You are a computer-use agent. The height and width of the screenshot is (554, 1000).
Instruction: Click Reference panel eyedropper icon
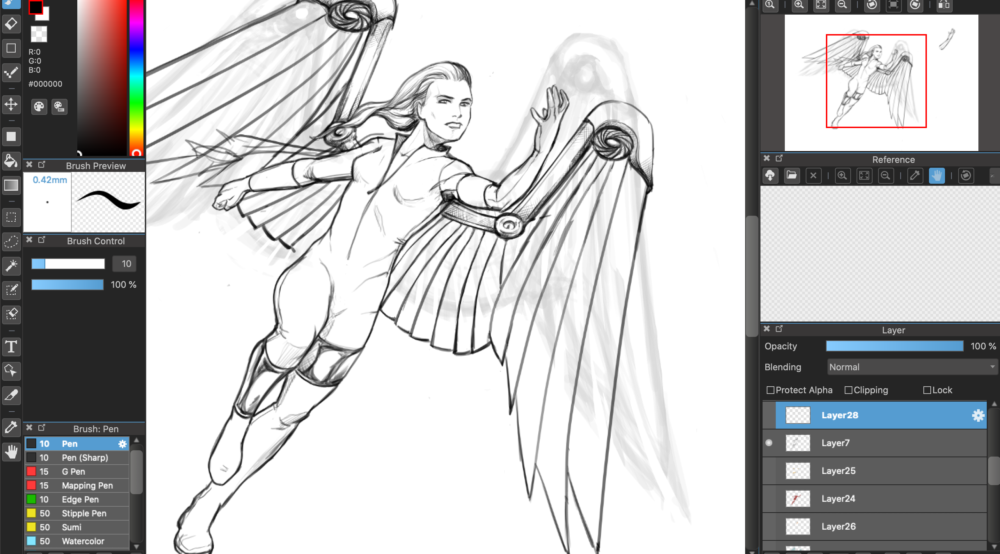point(914,175)
